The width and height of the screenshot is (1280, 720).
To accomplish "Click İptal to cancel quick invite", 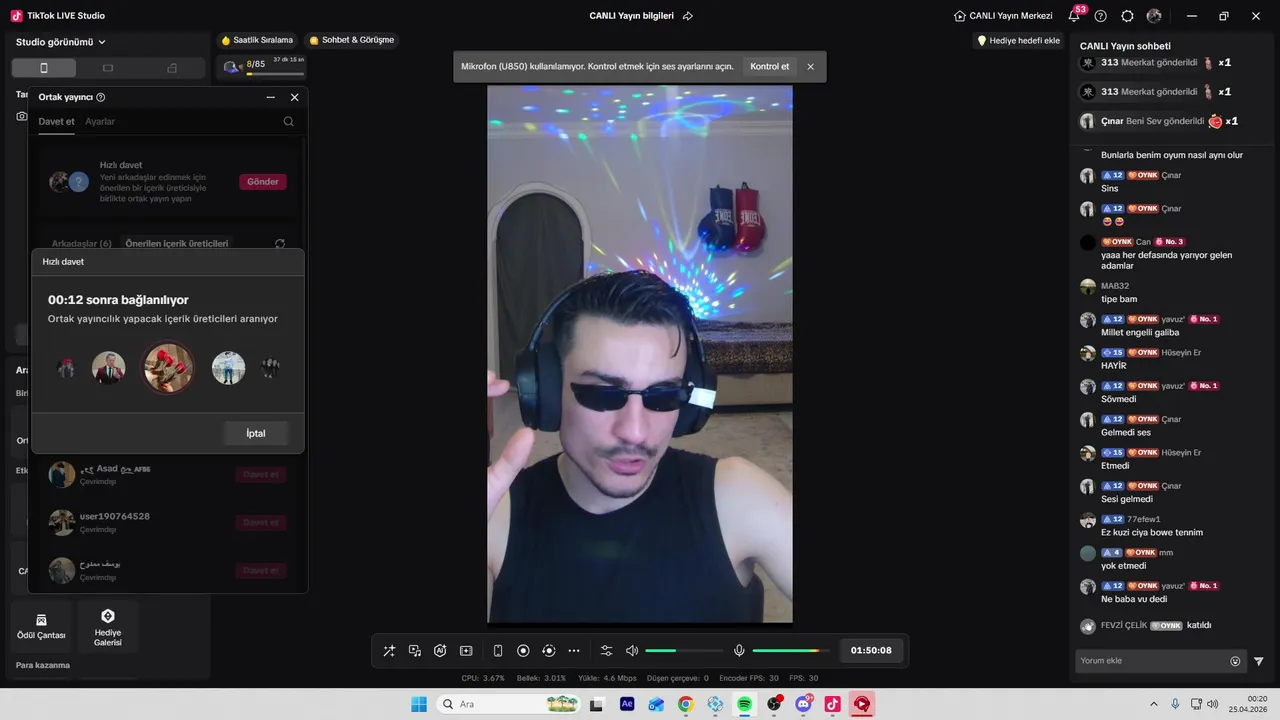I will (x=256, y=433).
